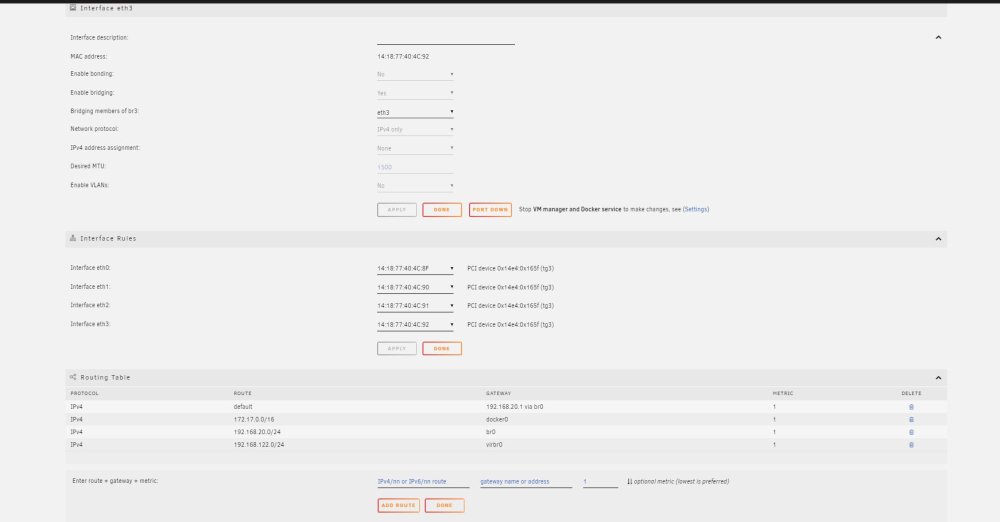Viewport: 1000px width, 522px height.
Task: Open IPv4 address assignment dropdown
Action: (415, 148)
